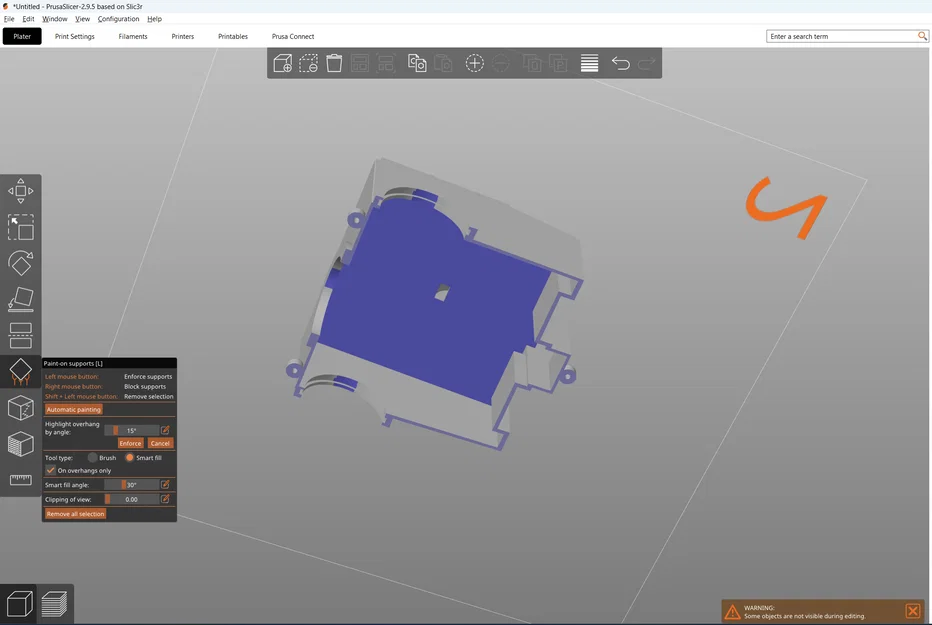The image size is (932, 625).
Task: Open the Configuration menu
Action: 118,19
